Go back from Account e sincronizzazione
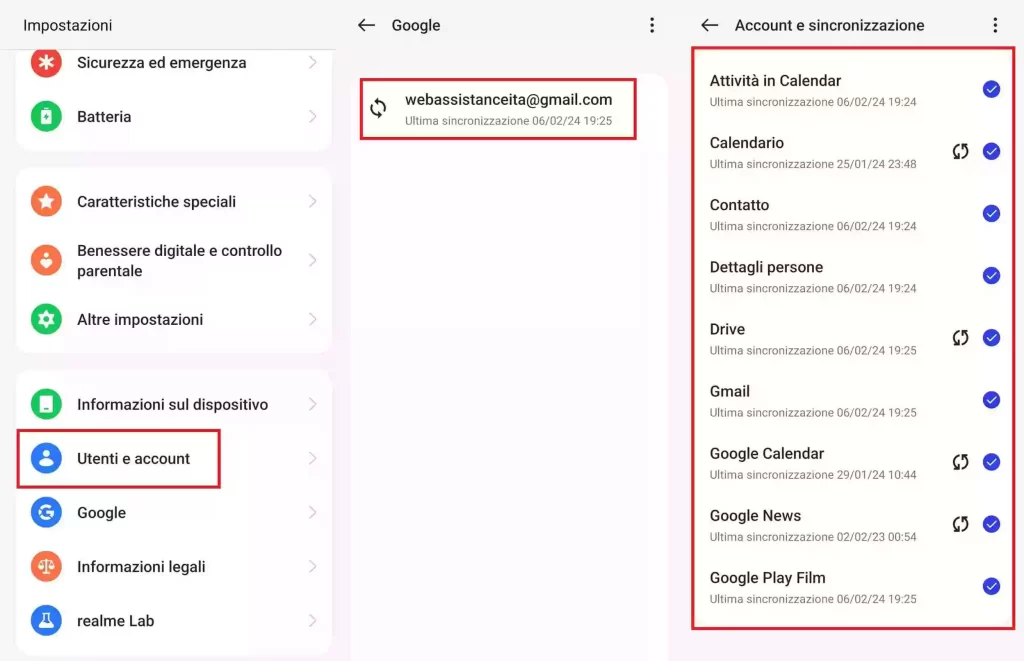 coord(709,25)
